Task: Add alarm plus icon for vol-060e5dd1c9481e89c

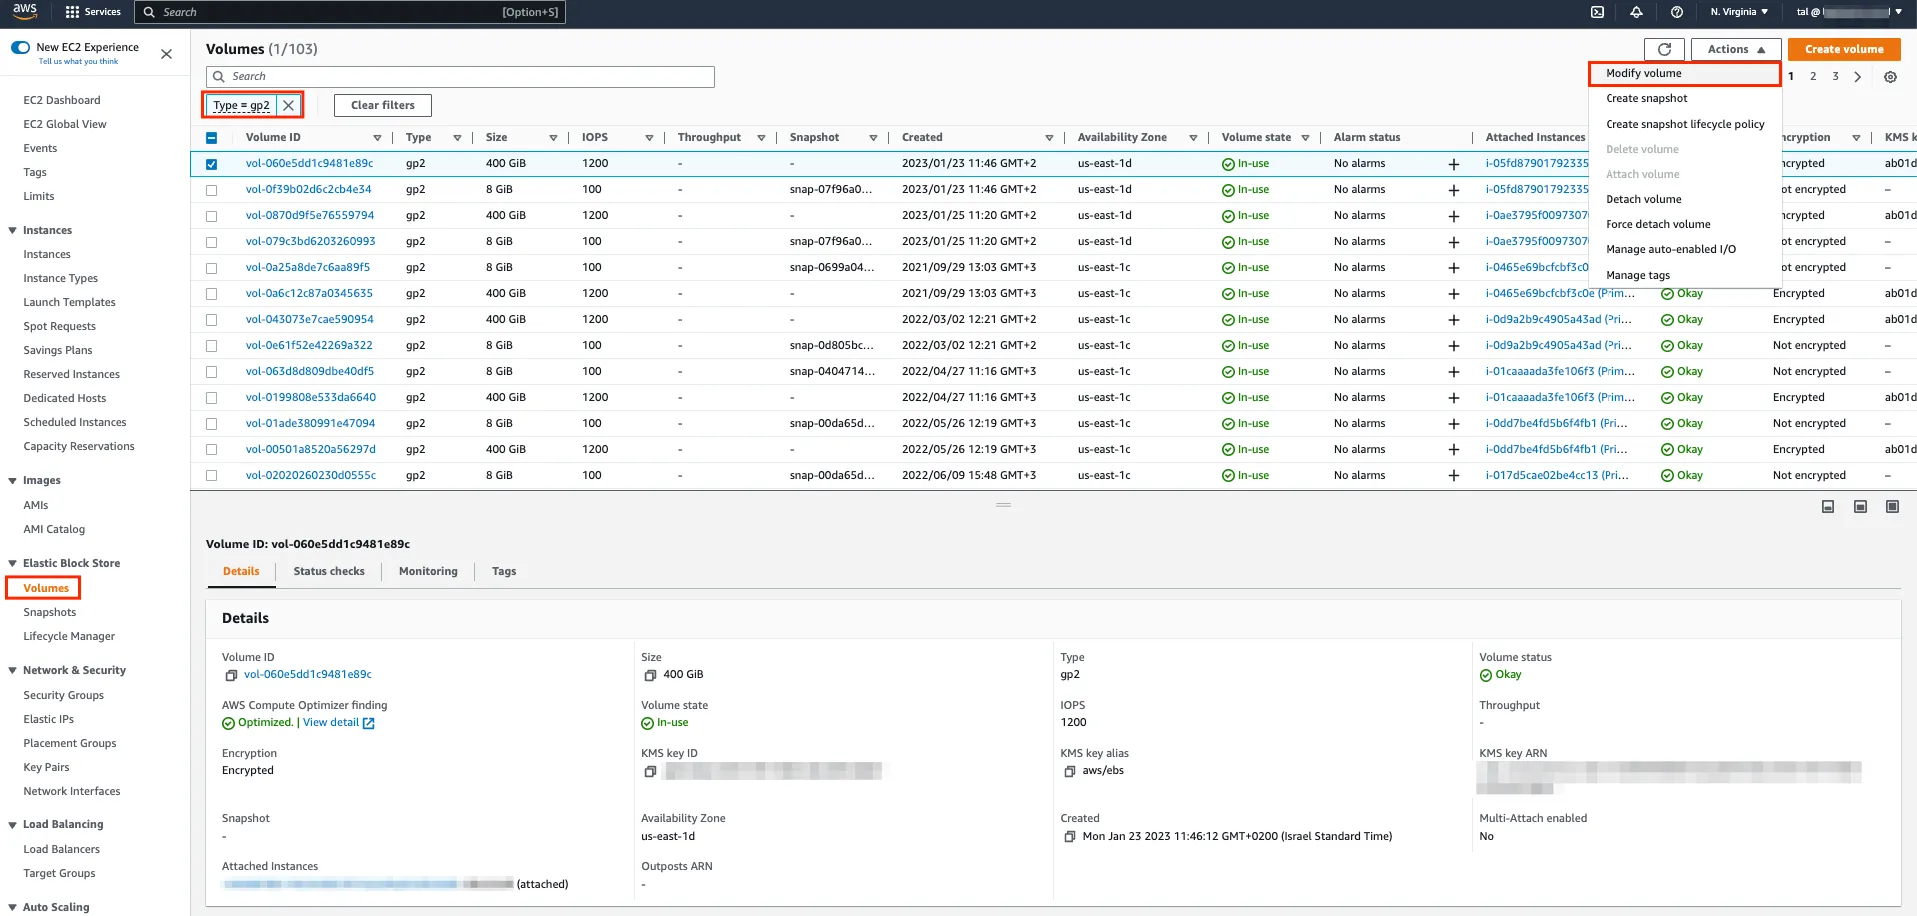Action: tap(1454, 164)
